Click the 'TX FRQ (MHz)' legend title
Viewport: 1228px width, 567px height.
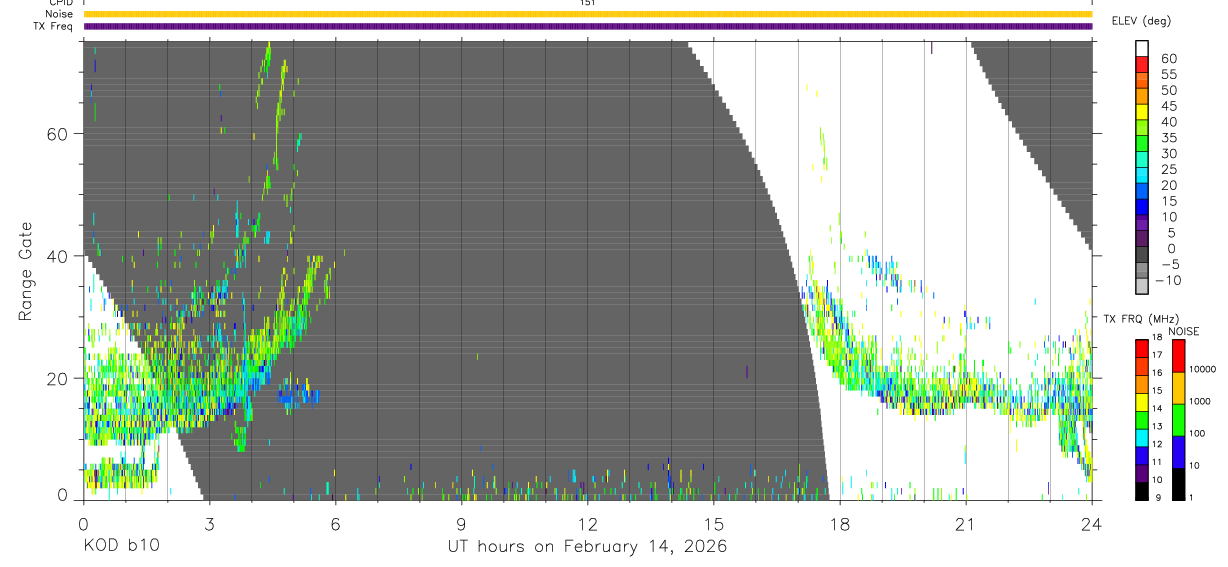[1141, 318]
